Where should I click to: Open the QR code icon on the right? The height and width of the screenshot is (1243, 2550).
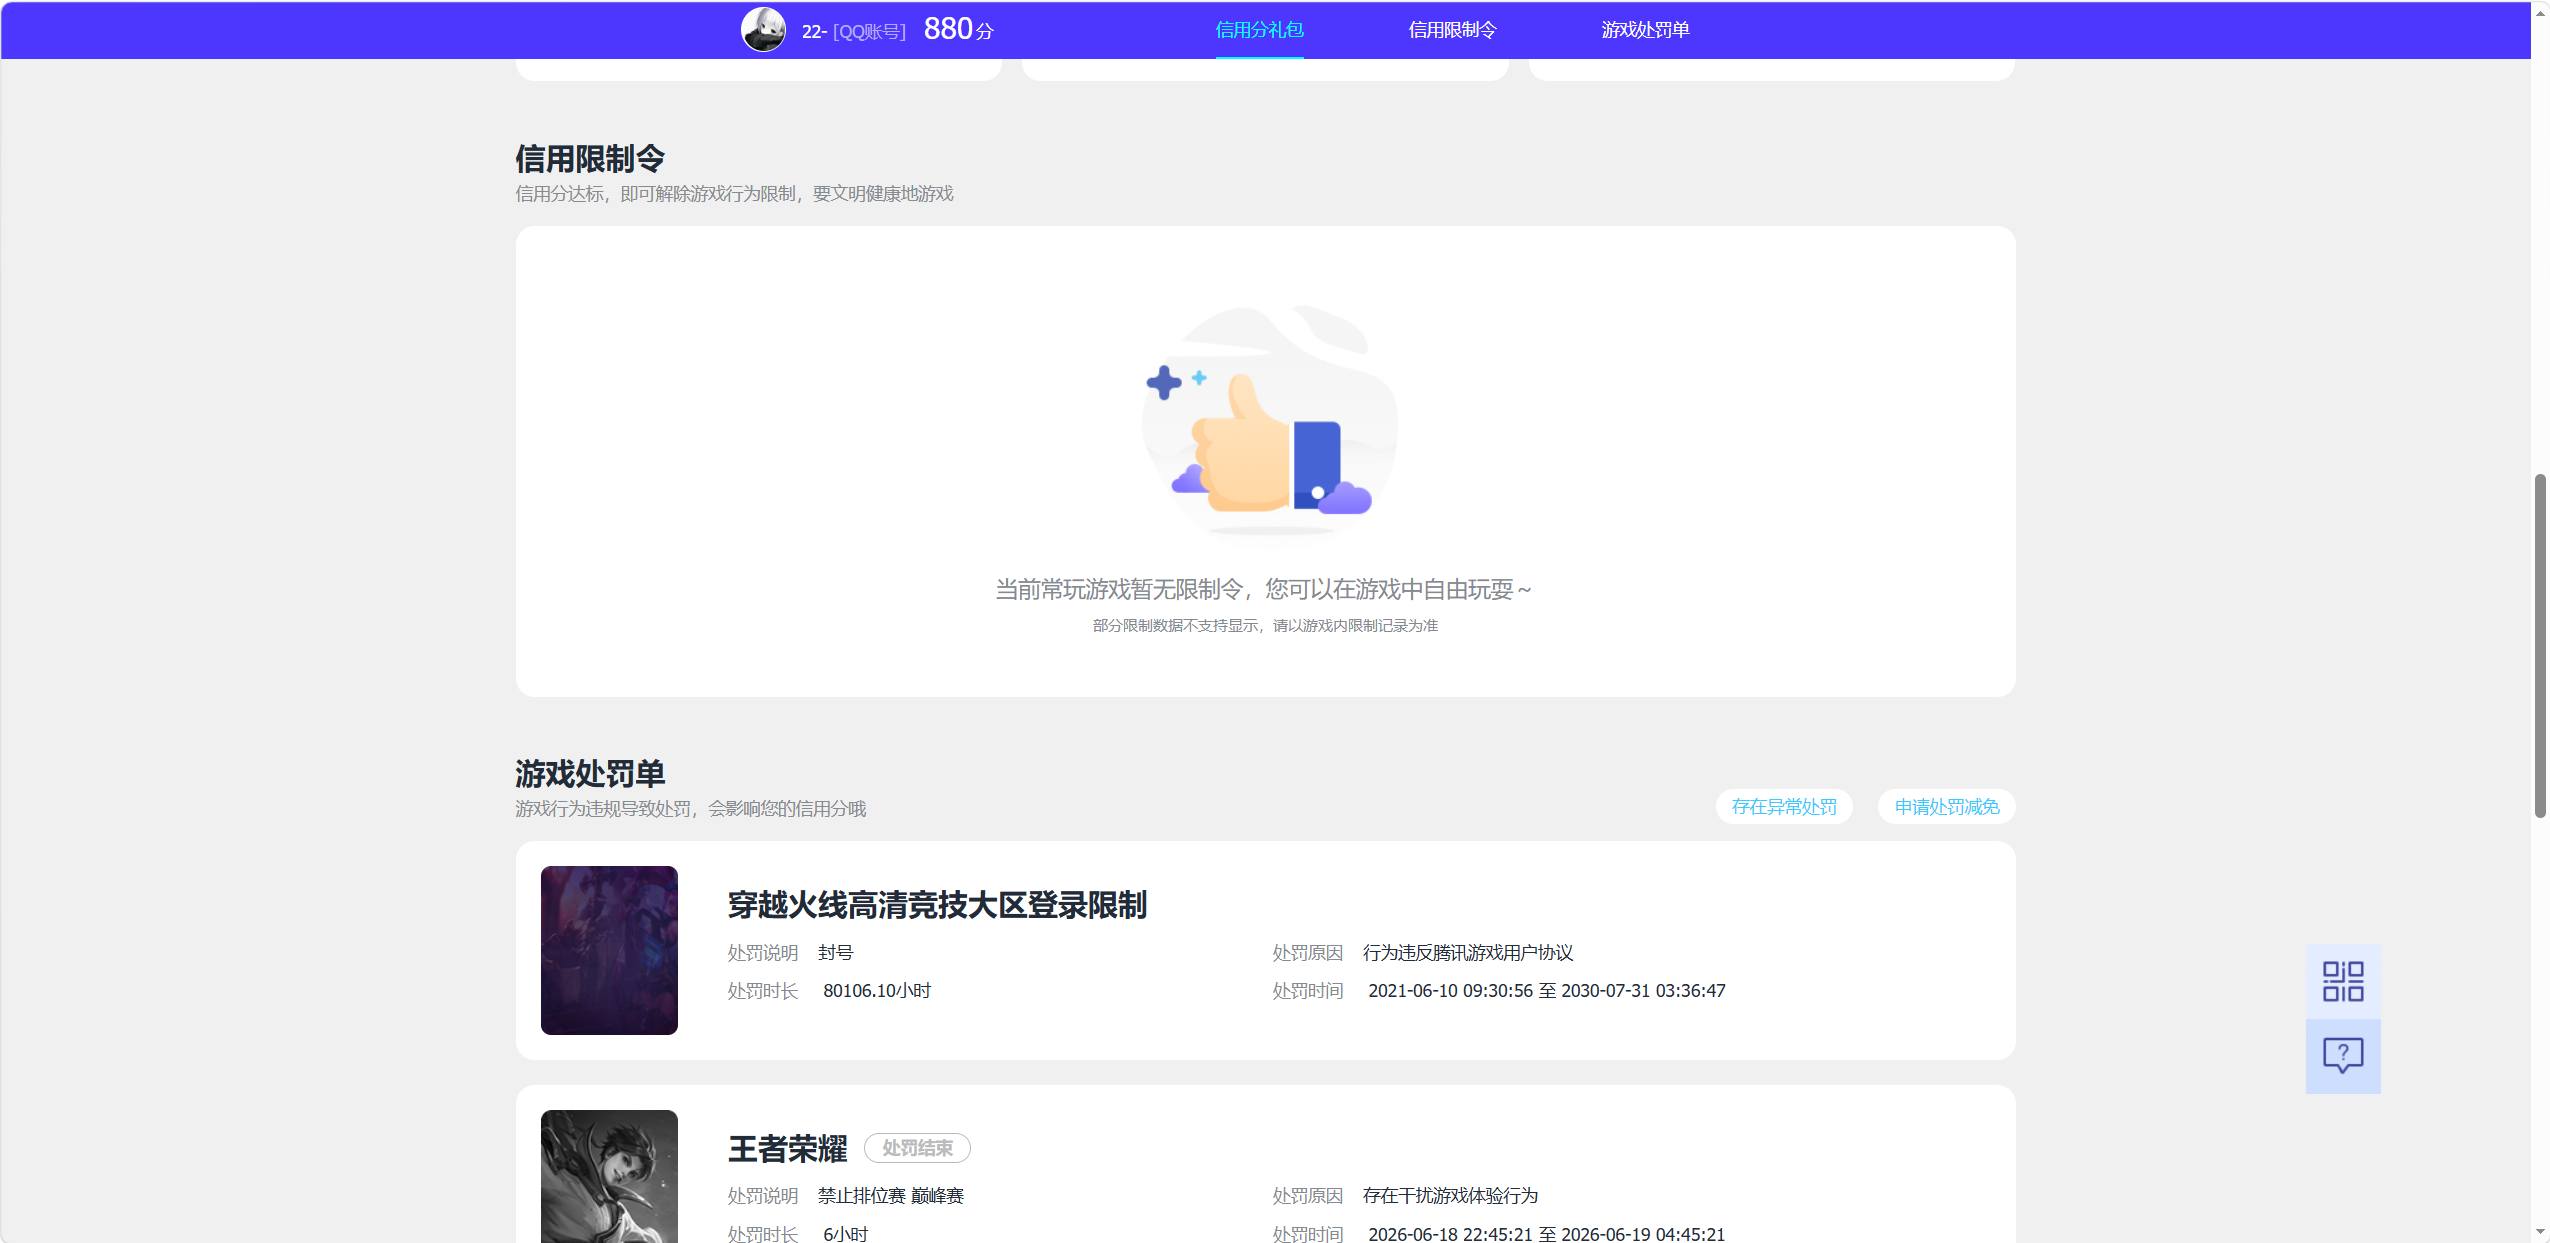click(2342, 981)
